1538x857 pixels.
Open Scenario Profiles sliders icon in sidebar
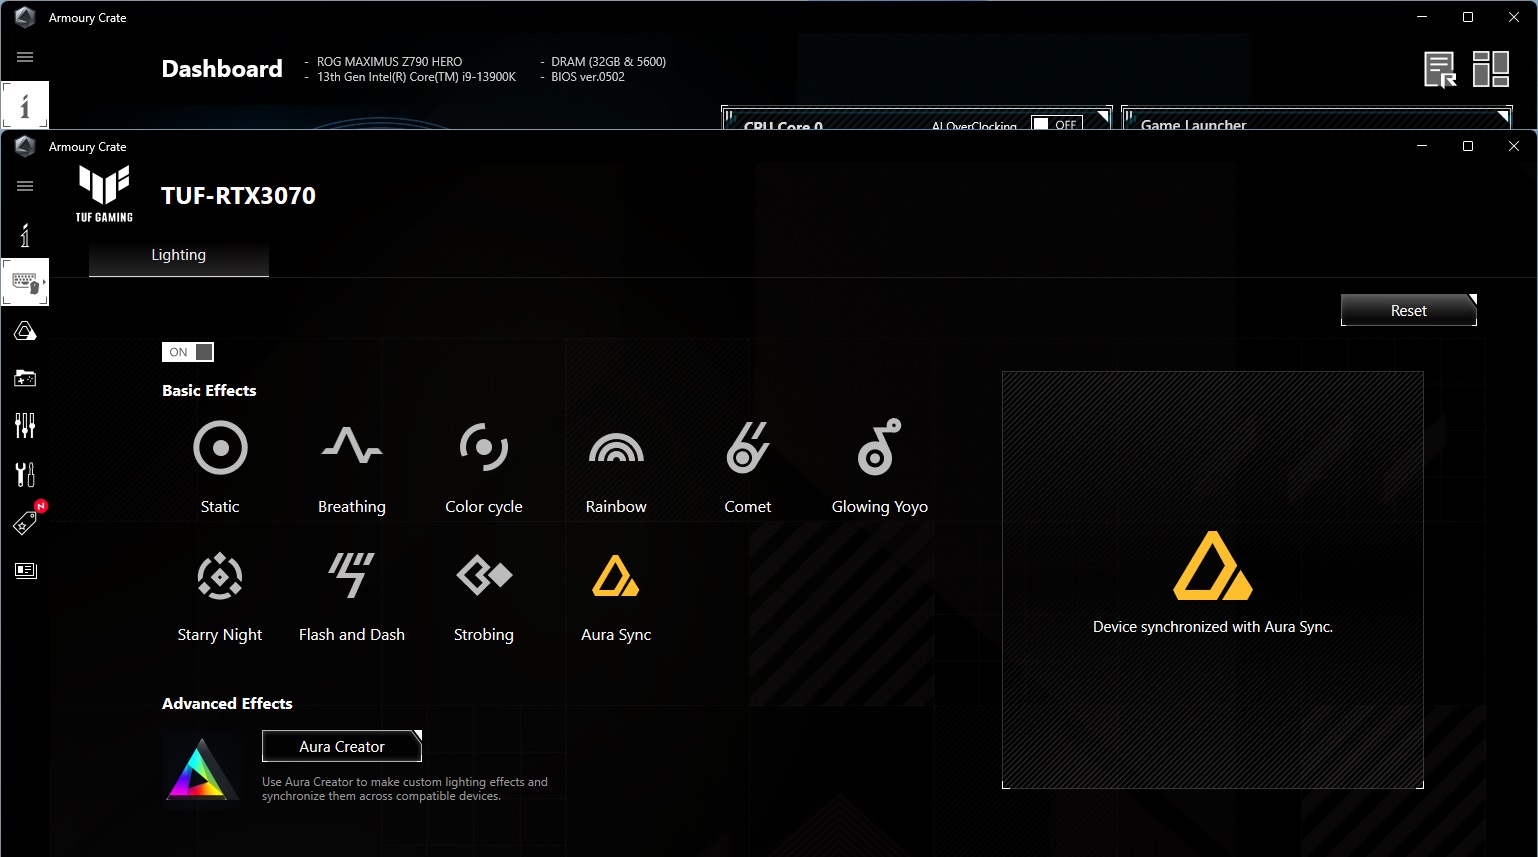click(x=25, y=426)
